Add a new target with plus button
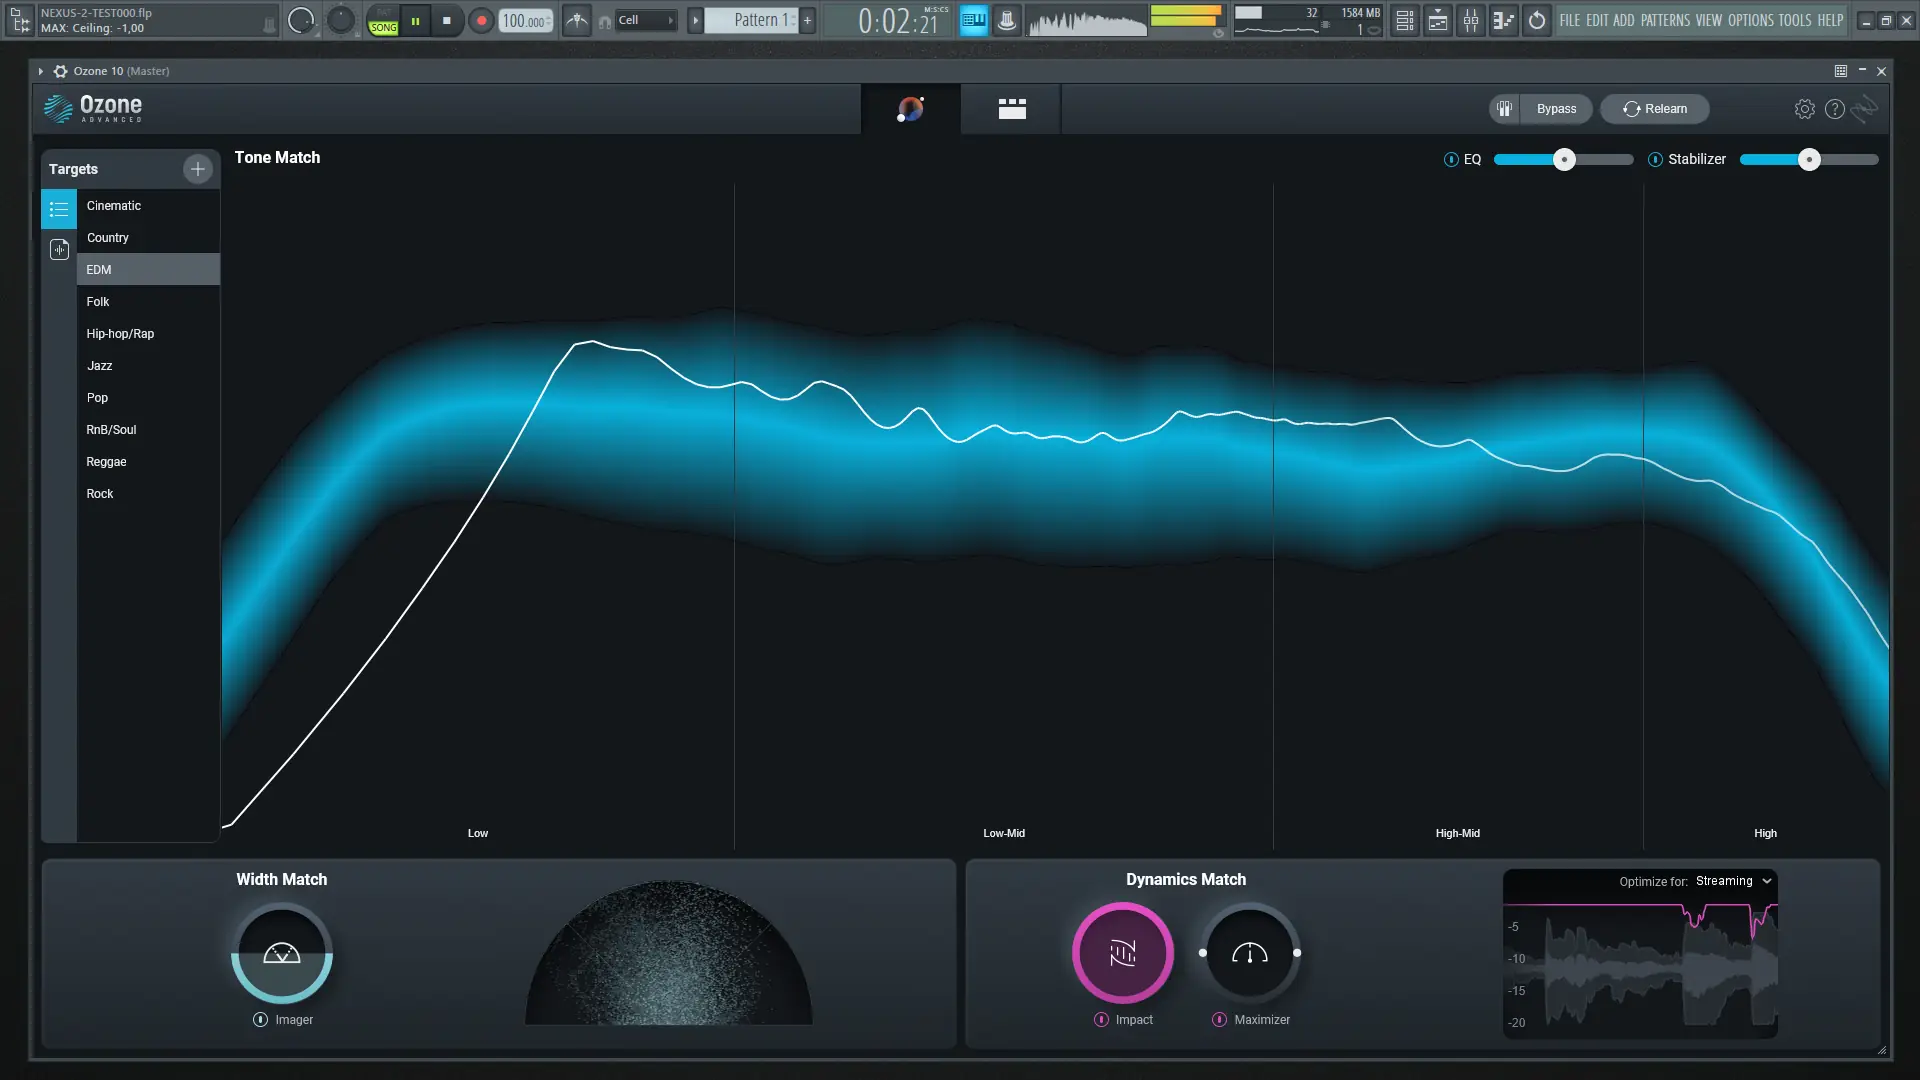This screenshot has width=1920, height=1080. tap(197, 169)
